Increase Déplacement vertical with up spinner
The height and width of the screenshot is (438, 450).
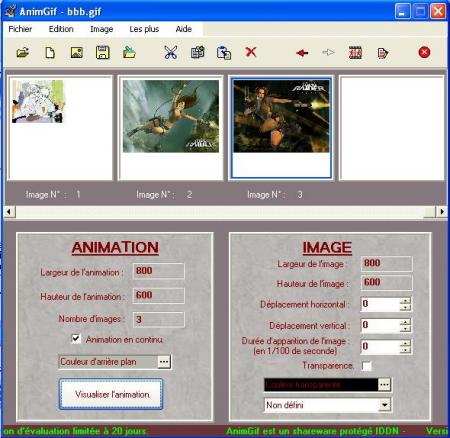click(405, 322)
